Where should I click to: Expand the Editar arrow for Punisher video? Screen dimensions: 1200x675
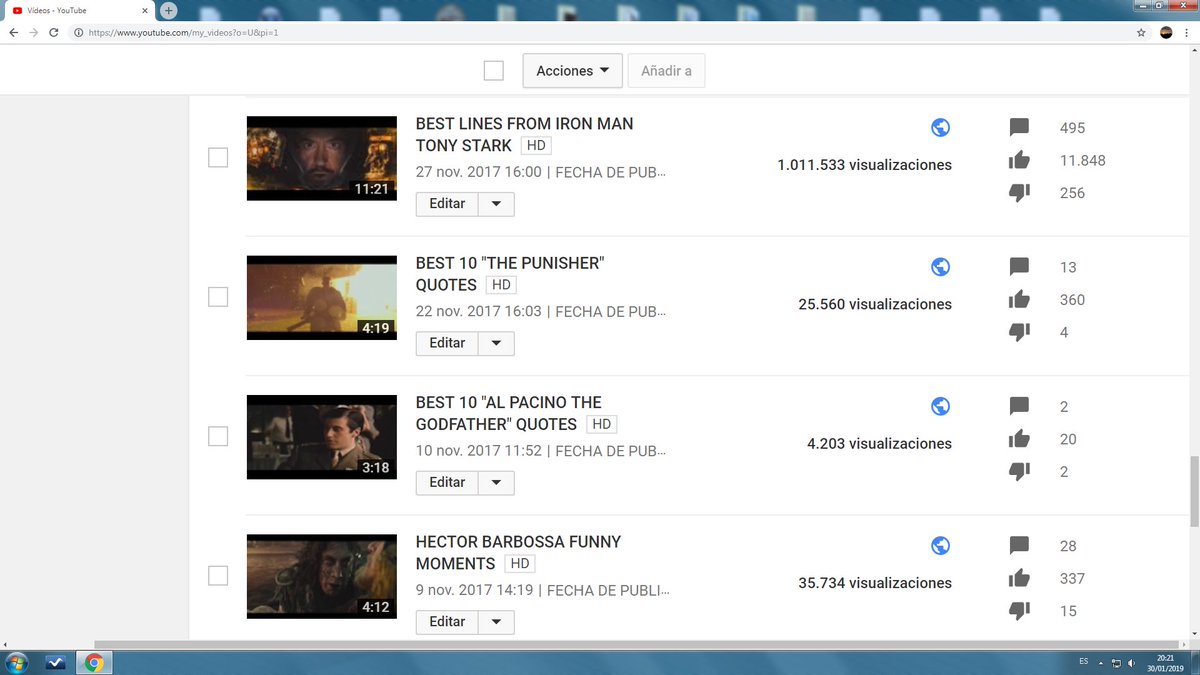click(x=496, y=343)
